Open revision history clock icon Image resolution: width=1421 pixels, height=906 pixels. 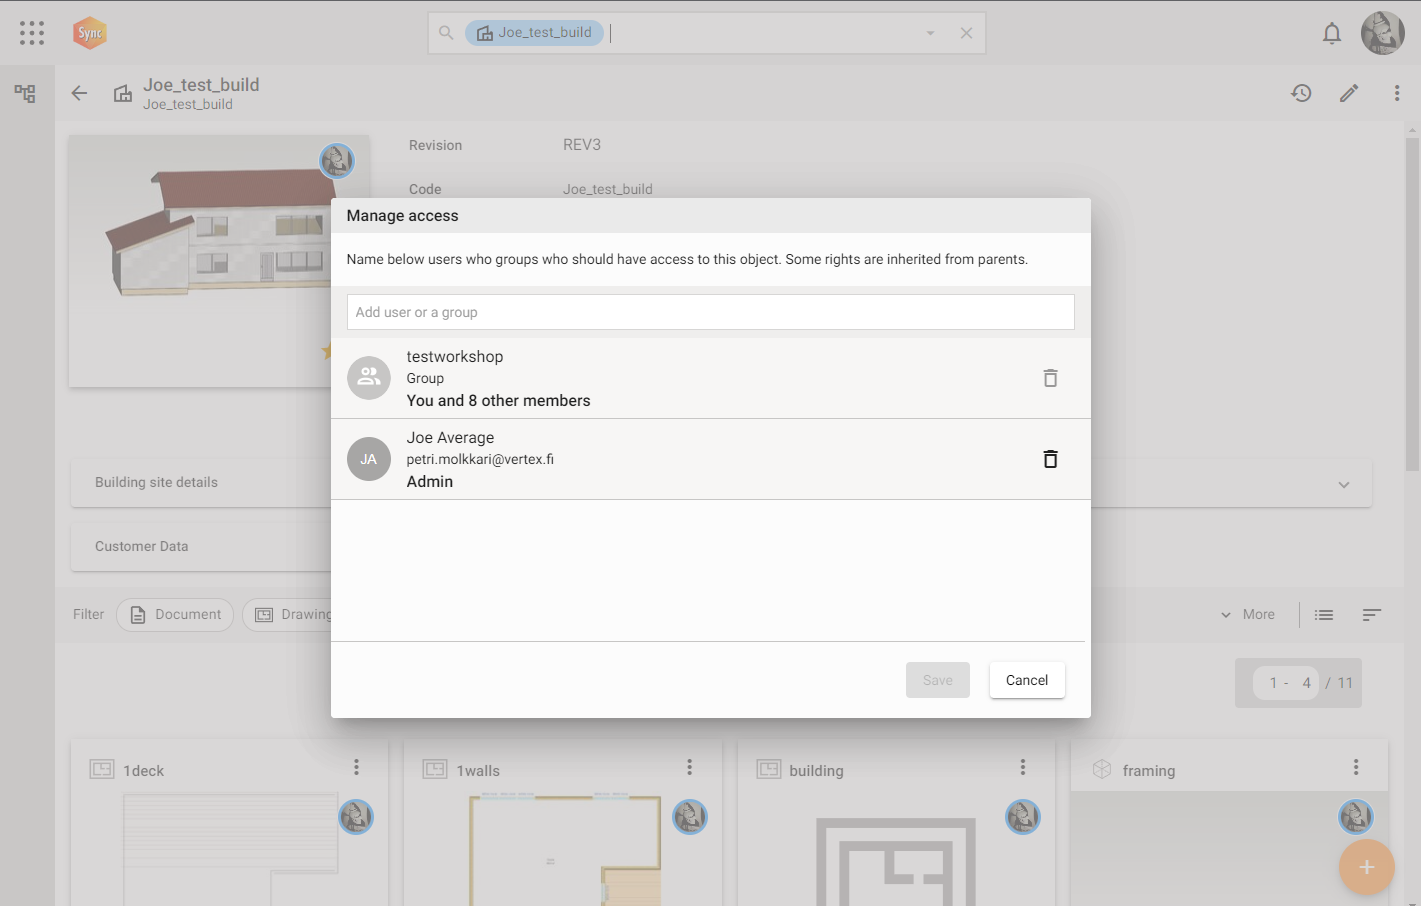(1301, 93)
